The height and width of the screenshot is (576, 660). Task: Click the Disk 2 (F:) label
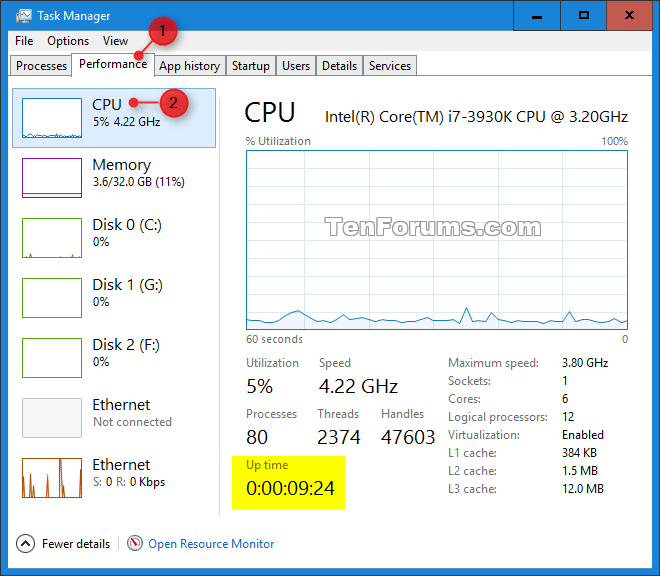coord(126,345)
